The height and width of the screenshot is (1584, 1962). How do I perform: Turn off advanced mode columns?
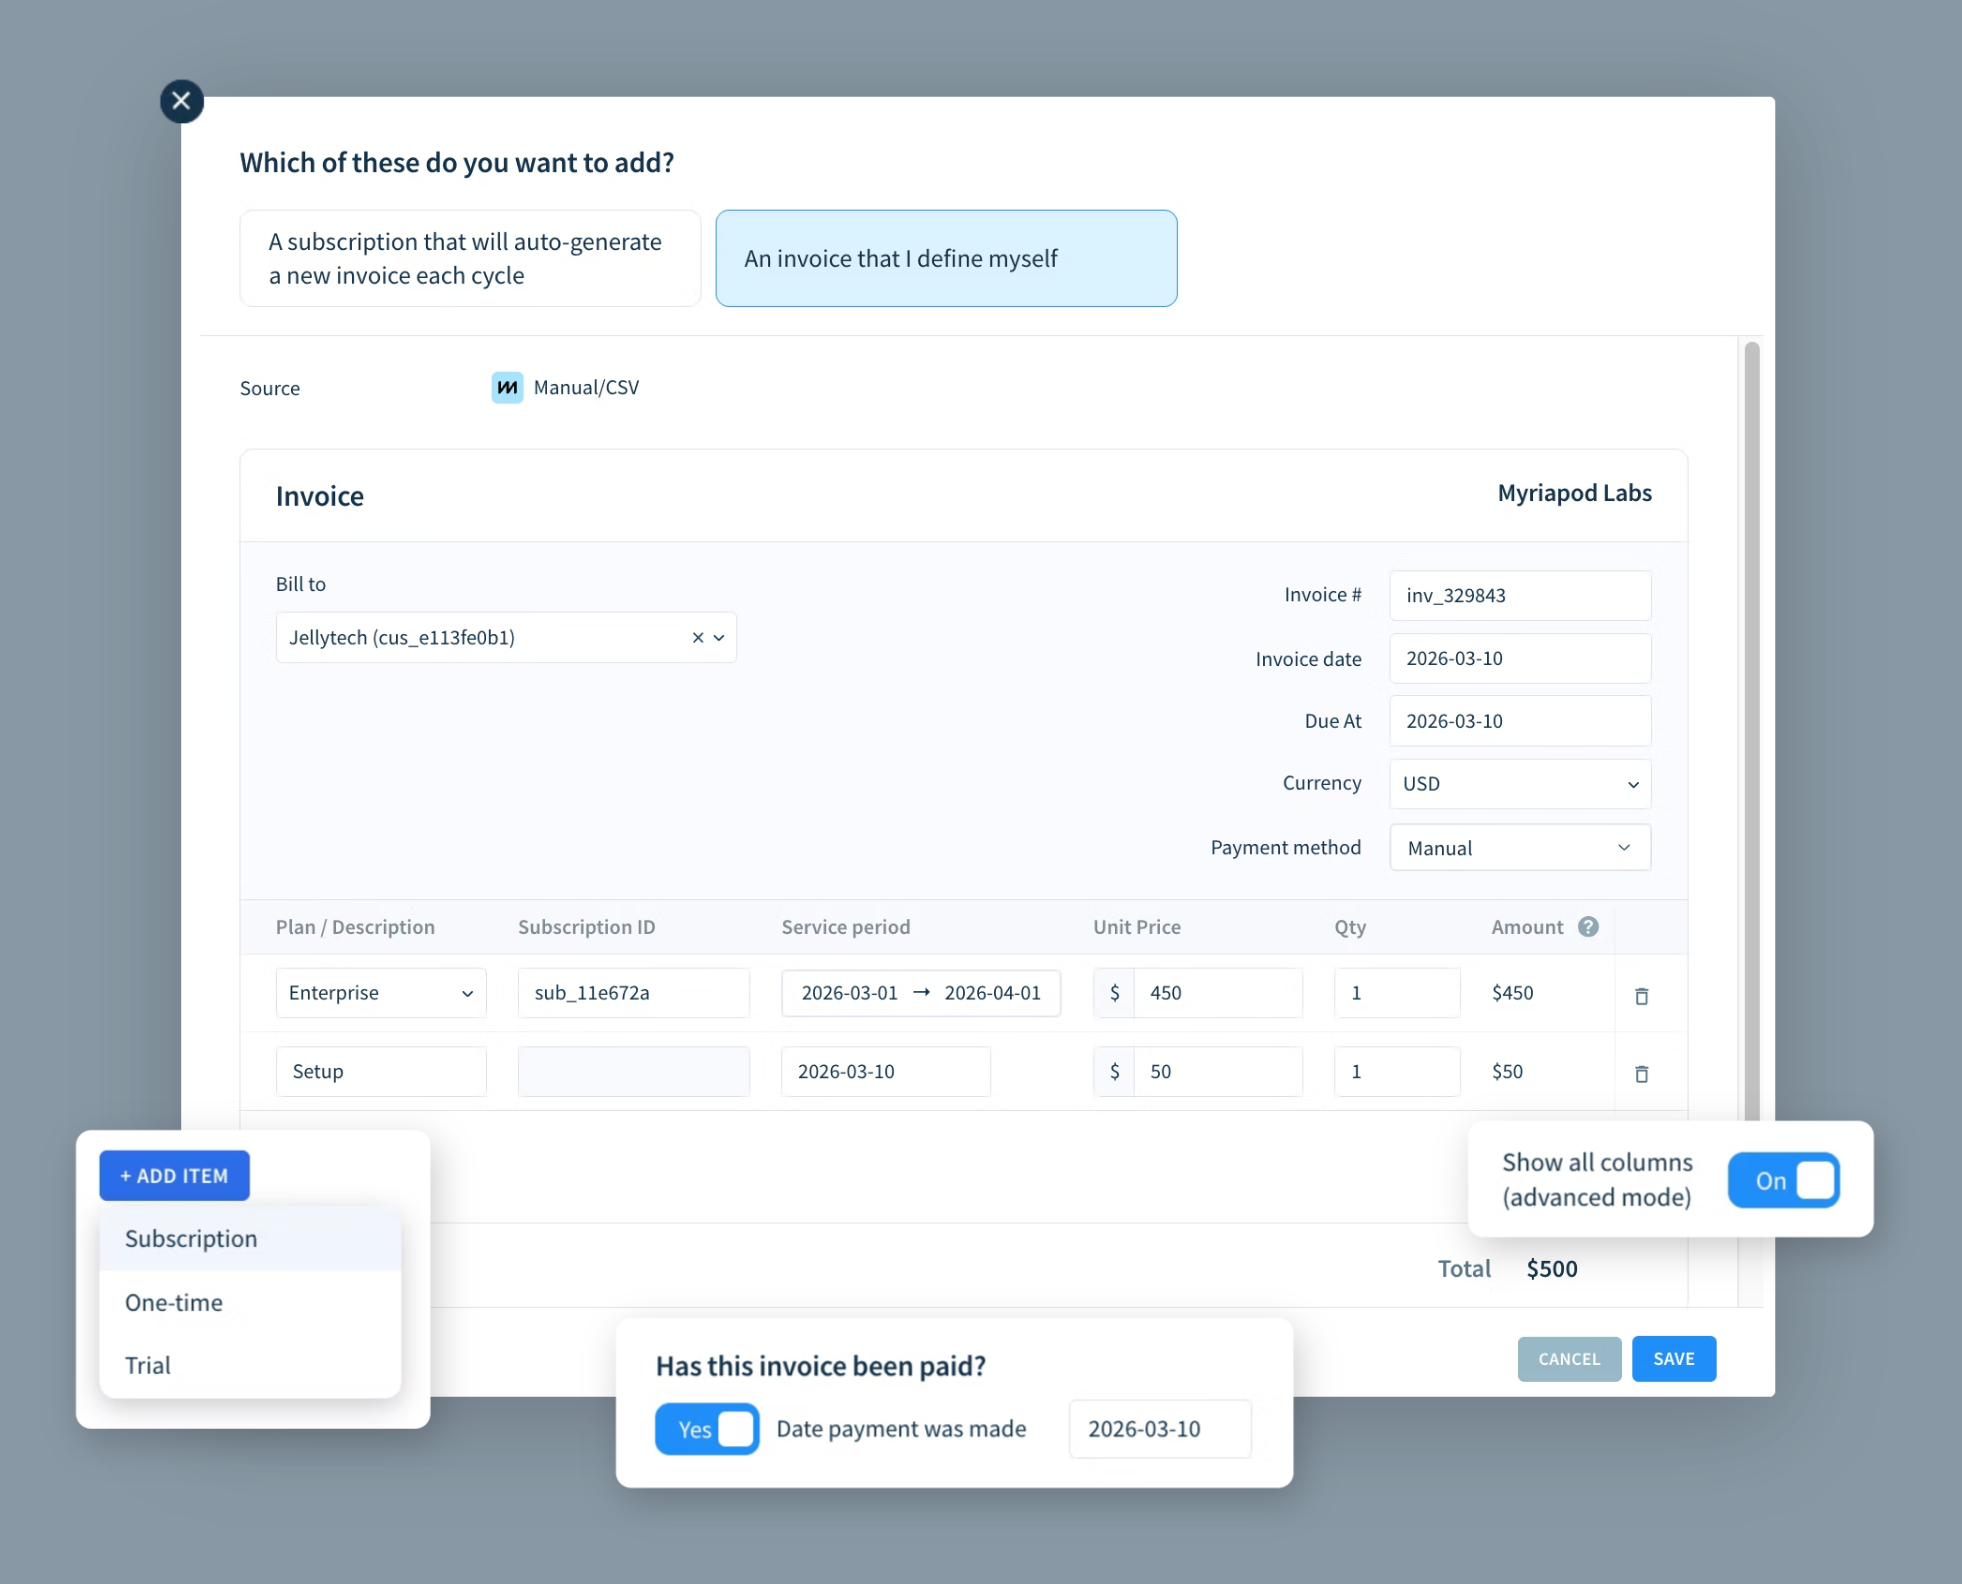pos(1783,1180)
